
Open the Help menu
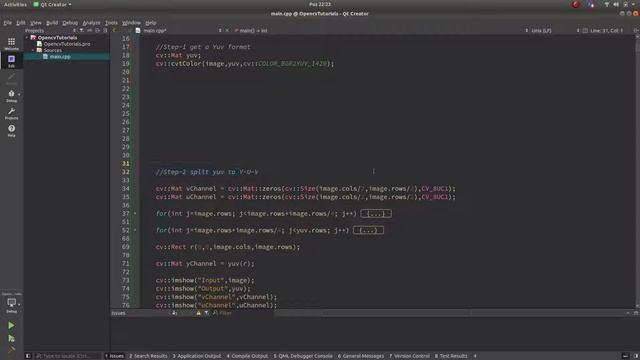pos(151,23)
